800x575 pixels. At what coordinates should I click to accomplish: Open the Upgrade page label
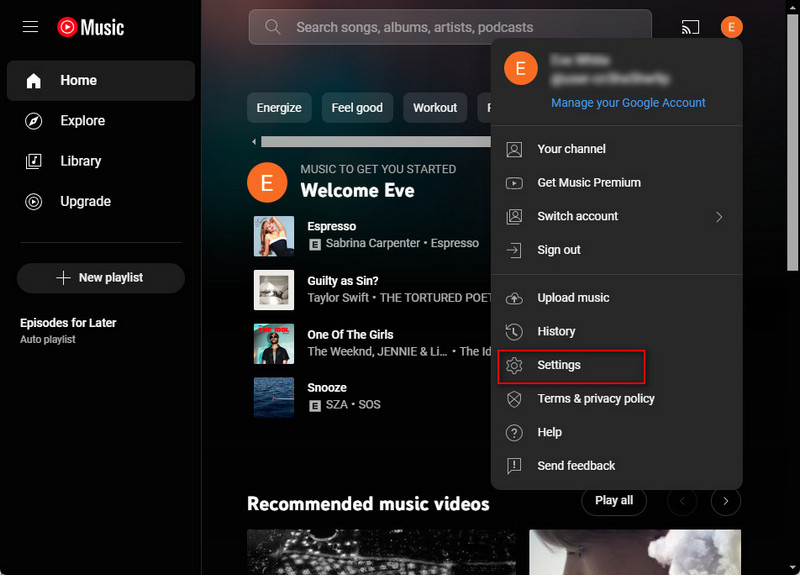[x=85, y=202]
